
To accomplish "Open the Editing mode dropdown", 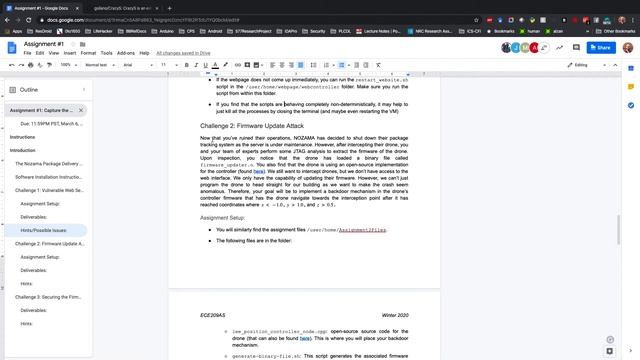I will coord(587,65).
